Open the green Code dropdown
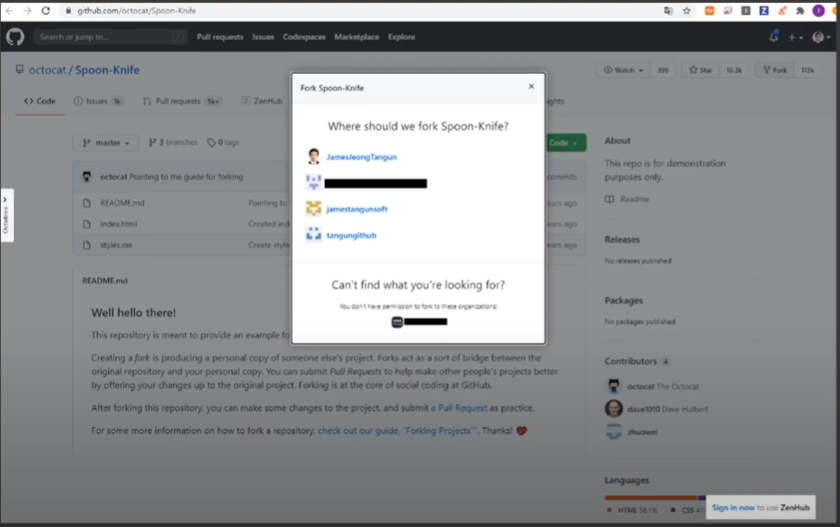Image resolution: width=840 pixels, height=527 pixels. (565, 142)
